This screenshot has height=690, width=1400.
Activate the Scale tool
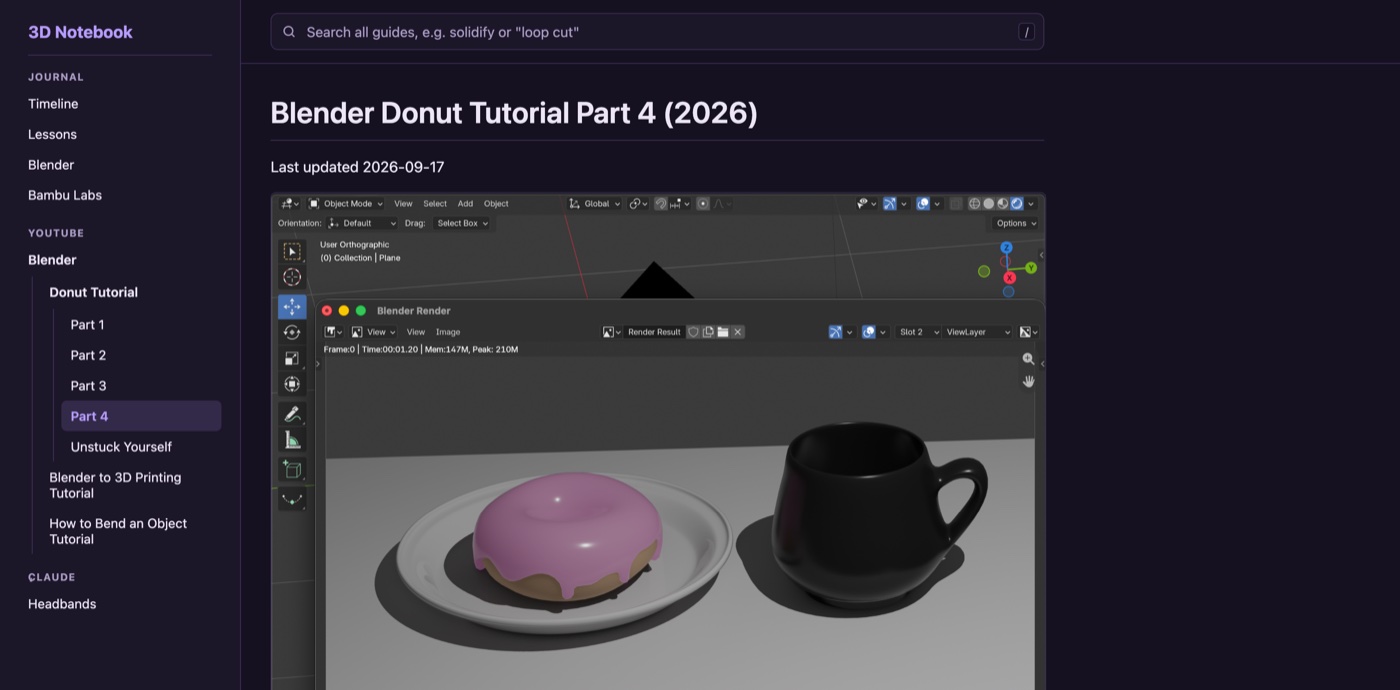(292, 358)
